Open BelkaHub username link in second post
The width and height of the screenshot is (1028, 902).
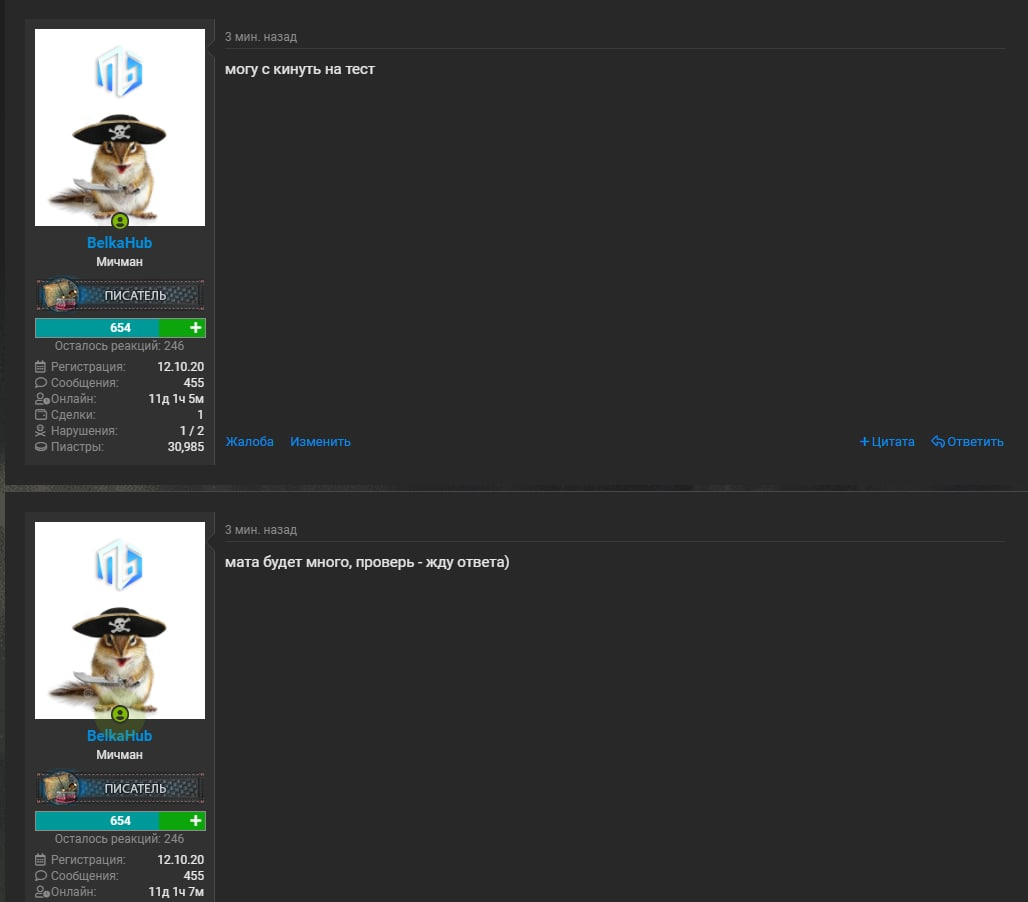[x=119, y=735]
